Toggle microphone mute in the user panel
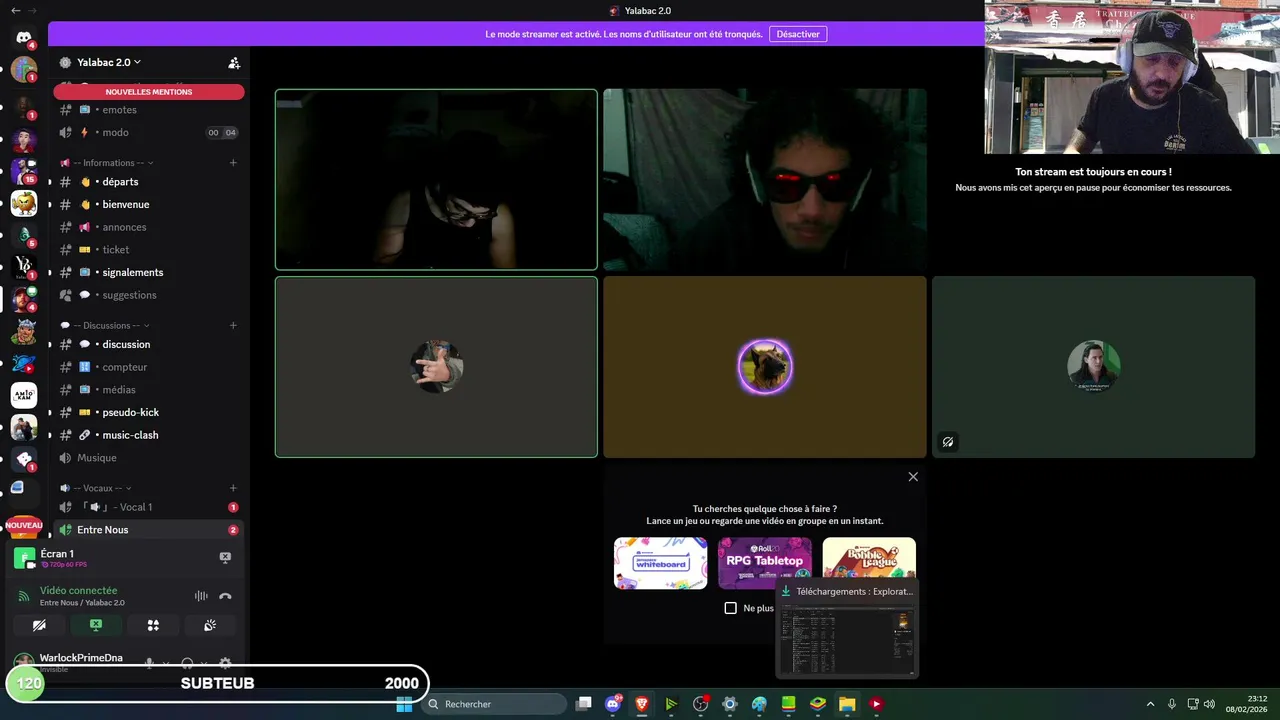The width and height of the screenshot is (1280, 720). pos(149,663)
